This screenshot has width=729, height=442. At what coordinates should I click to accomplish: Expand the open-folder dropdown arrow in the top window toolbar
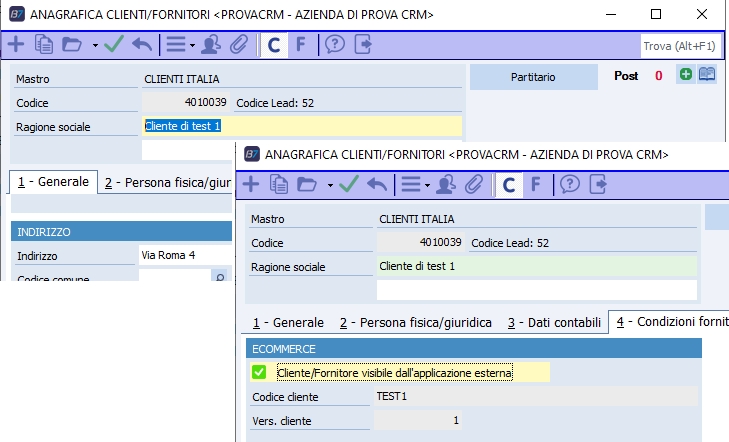click(95, 45)
